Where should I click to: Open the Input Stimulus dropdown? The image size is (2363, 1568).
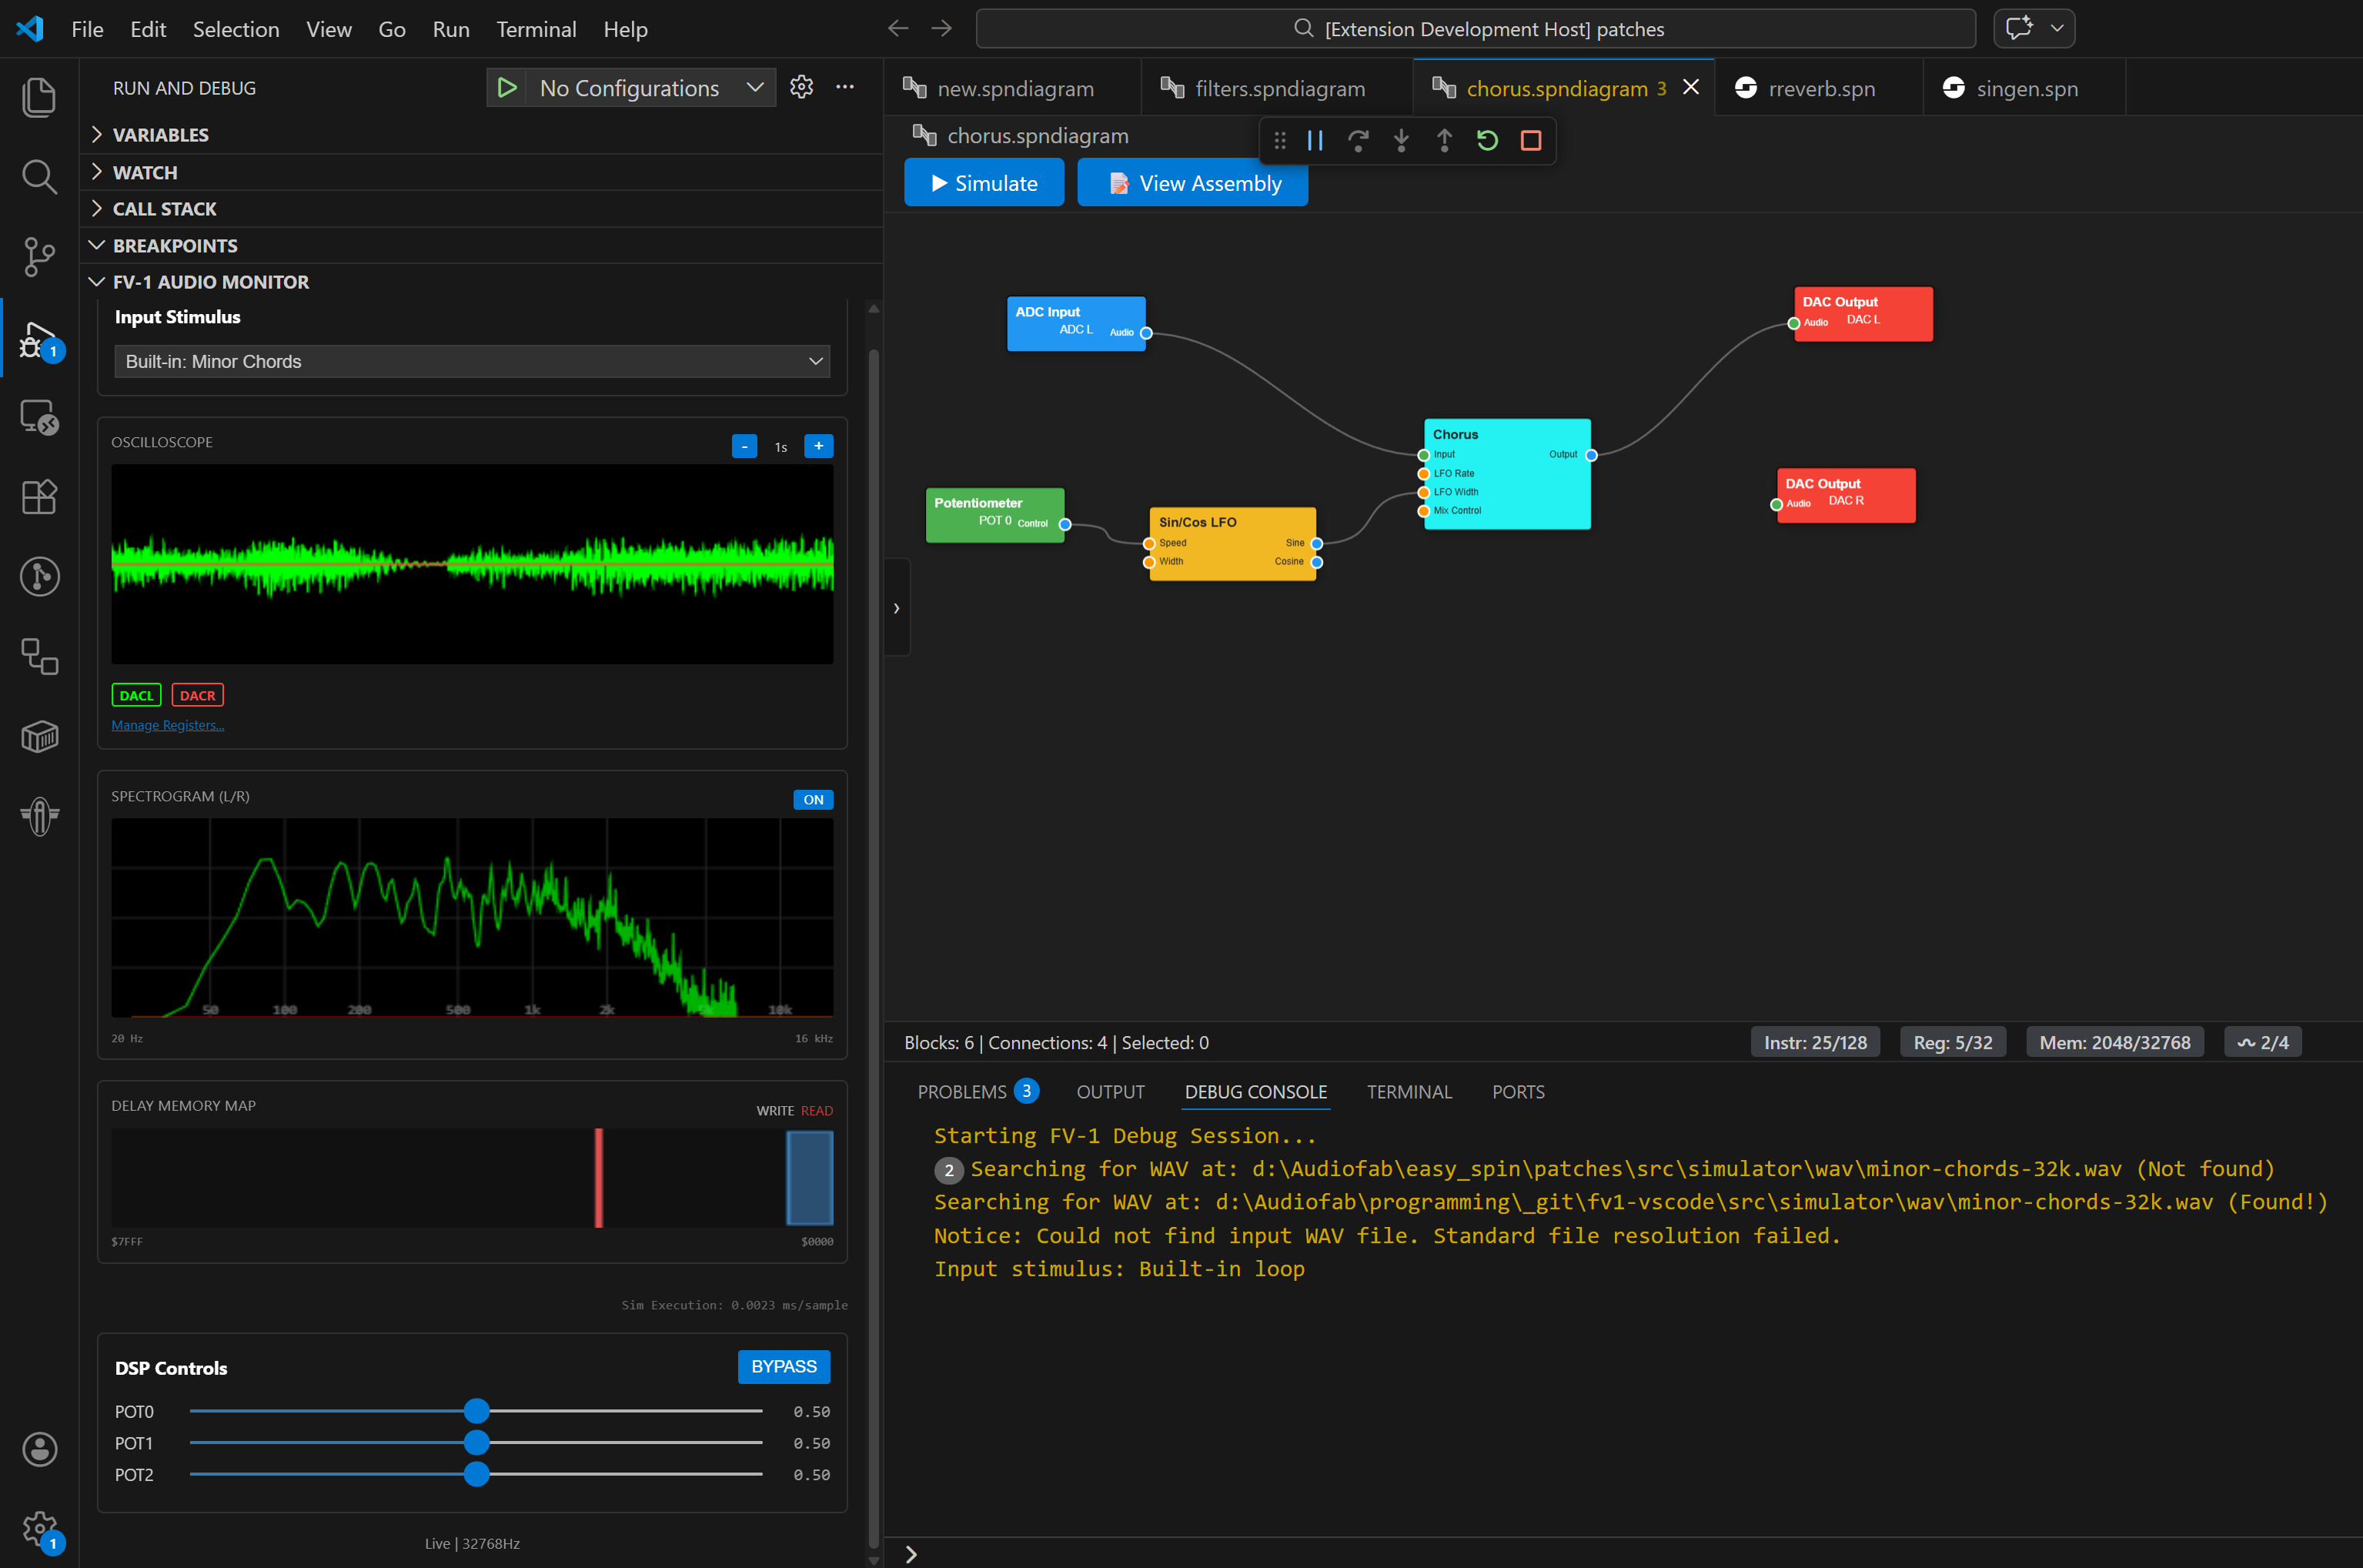[x=472, y=361]
